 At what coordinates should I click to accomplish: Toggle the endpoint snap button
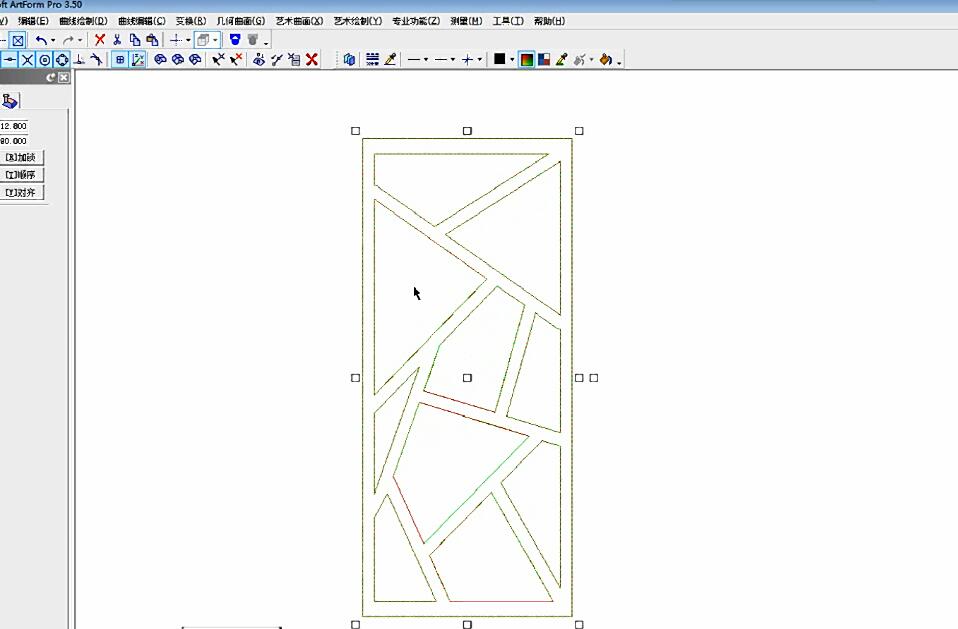[x=10, y=60]
